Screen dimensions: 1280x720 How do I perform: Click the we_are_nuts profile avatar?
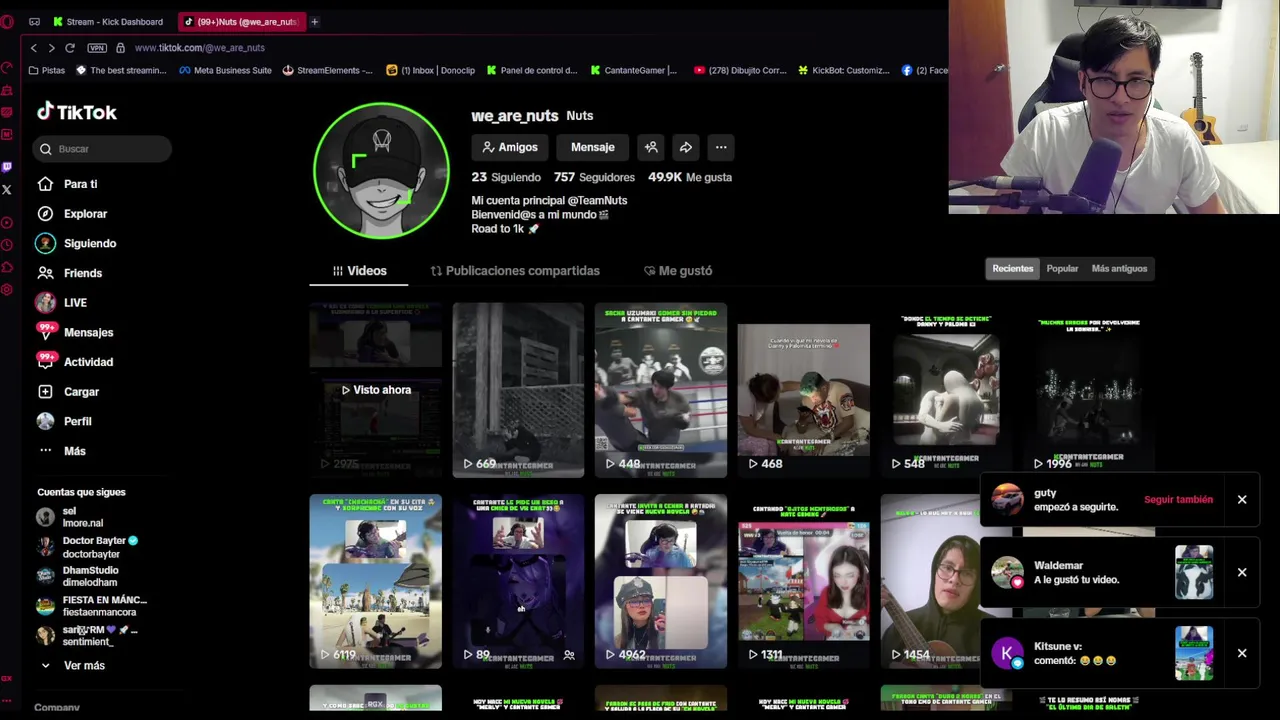[x=381, y=171]
